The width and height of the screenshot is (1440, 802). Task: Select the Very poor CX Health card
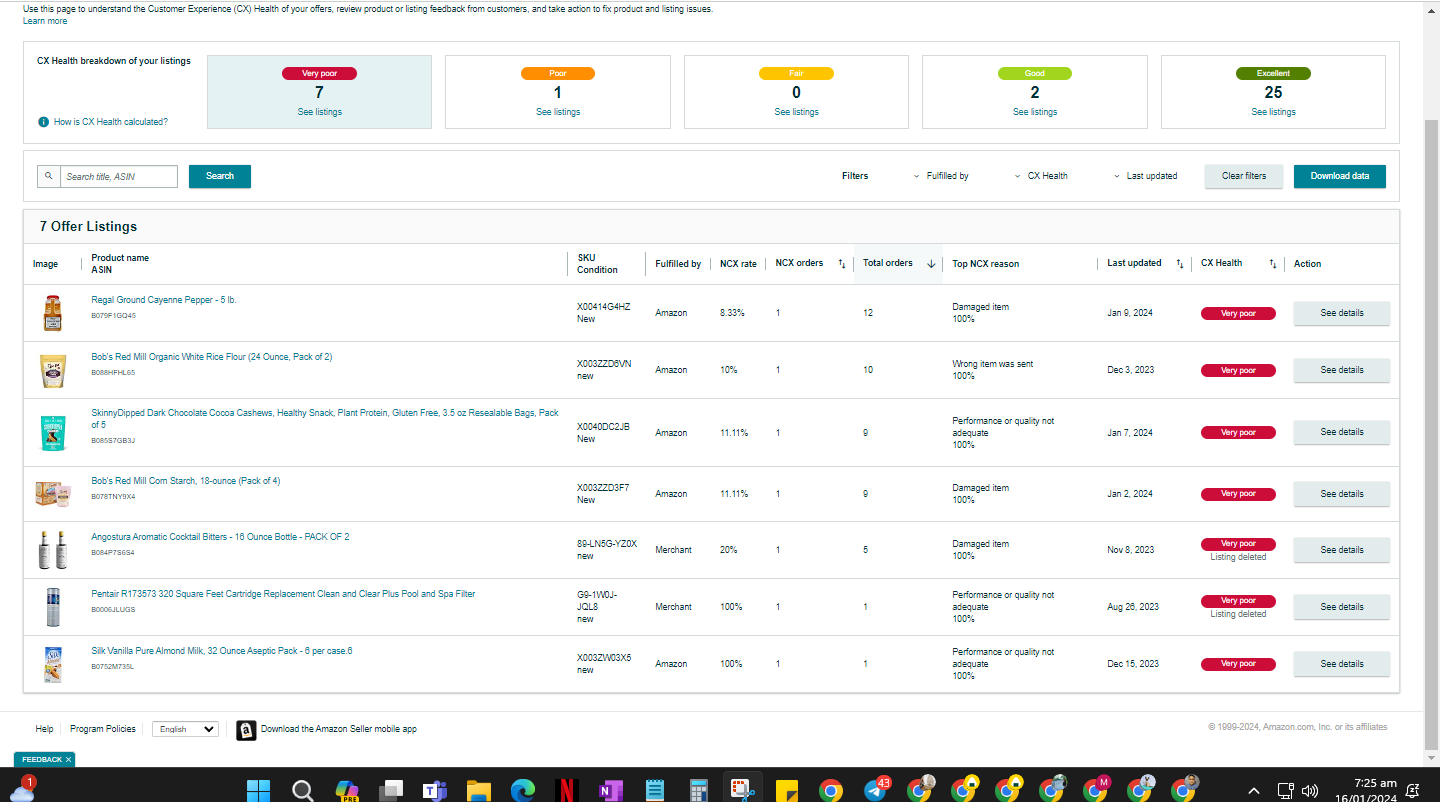pyautogui.click(x=319, y=92)
